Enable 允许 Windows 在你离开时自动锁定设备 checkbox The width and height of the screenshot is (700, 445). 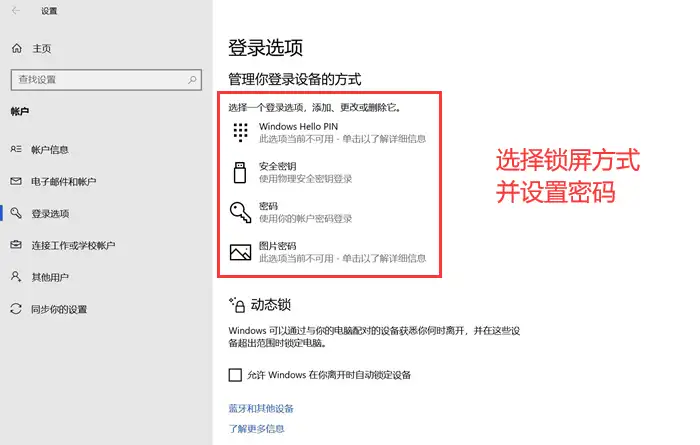click(235, 374)
